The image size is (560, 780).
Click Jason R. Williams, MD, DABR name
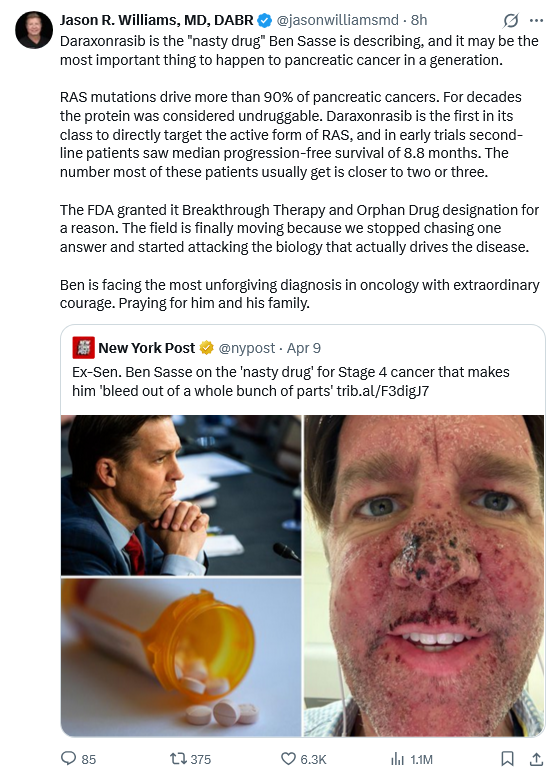tap(157, 20)
